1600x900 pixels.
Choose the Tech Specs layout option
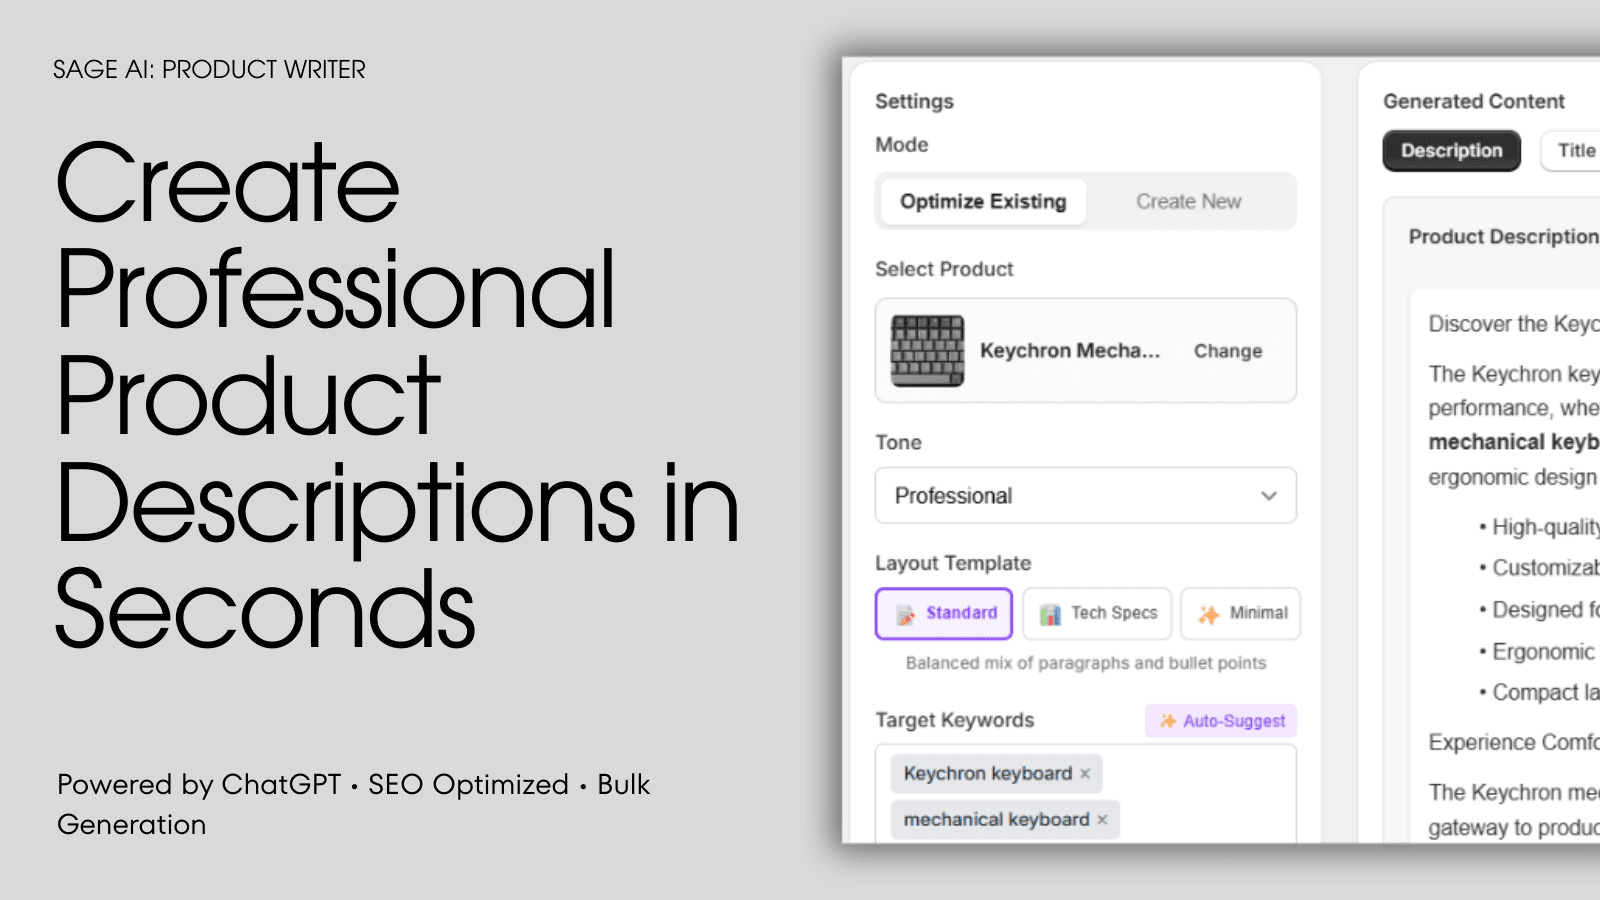(x=1113, y=613)
